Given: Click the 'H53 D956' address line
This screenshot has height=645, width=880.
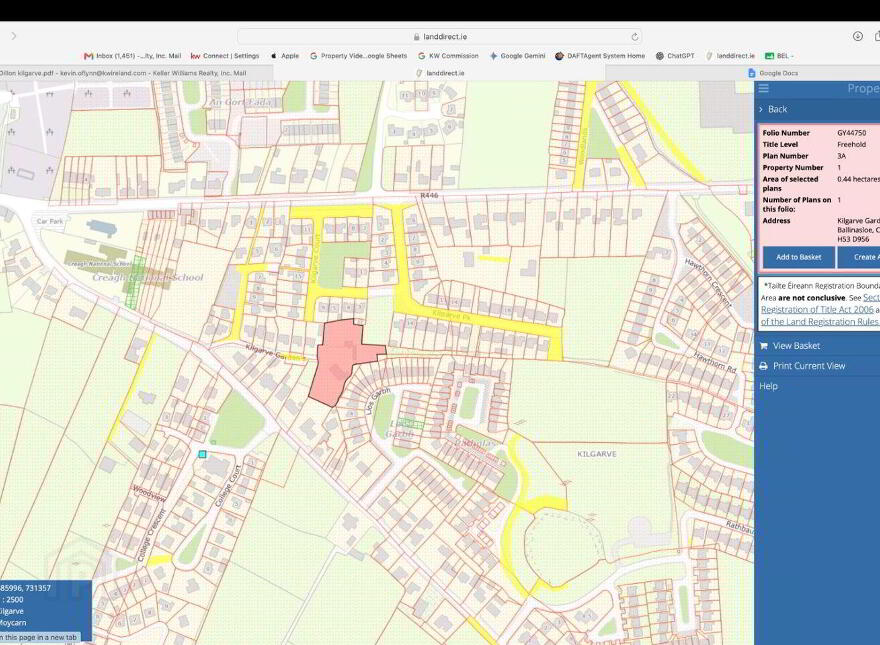Looking at the screenshot, I should pyautogui.click(x=853, y=239).
